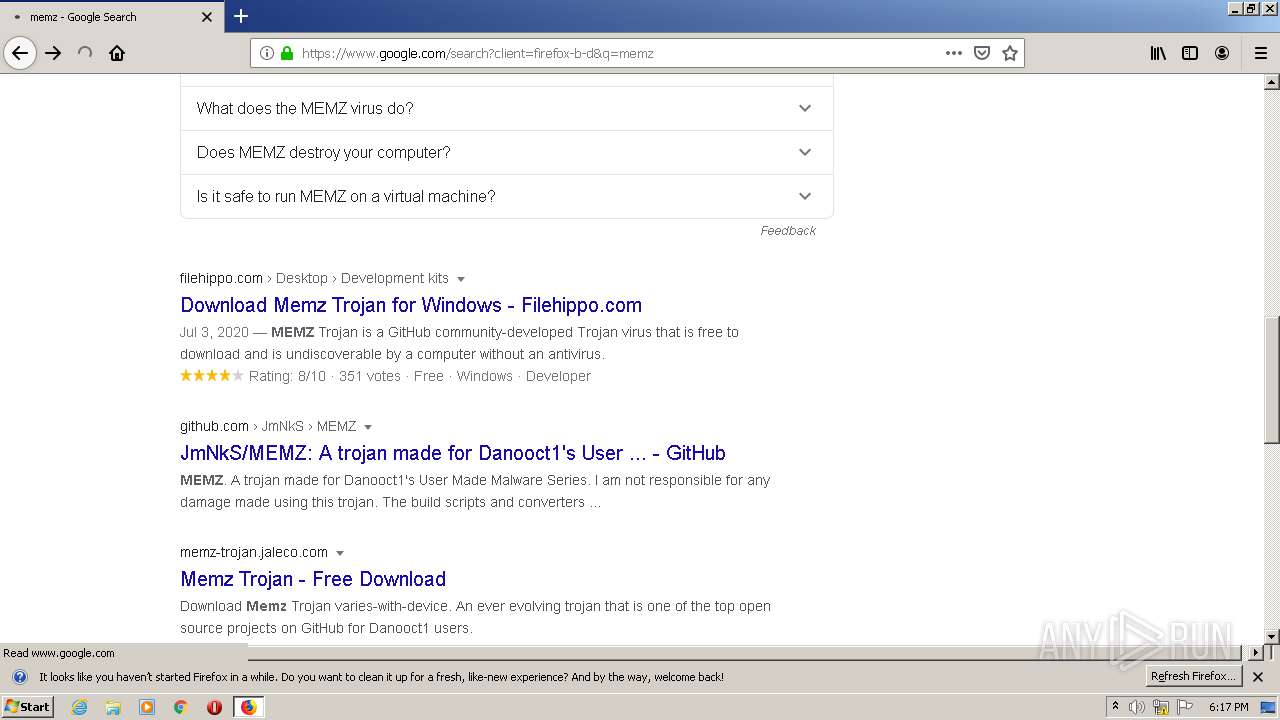Screen dimensions: 1280x720
Task: Open the Library bookmarks view
Action: click(1158, 53)
